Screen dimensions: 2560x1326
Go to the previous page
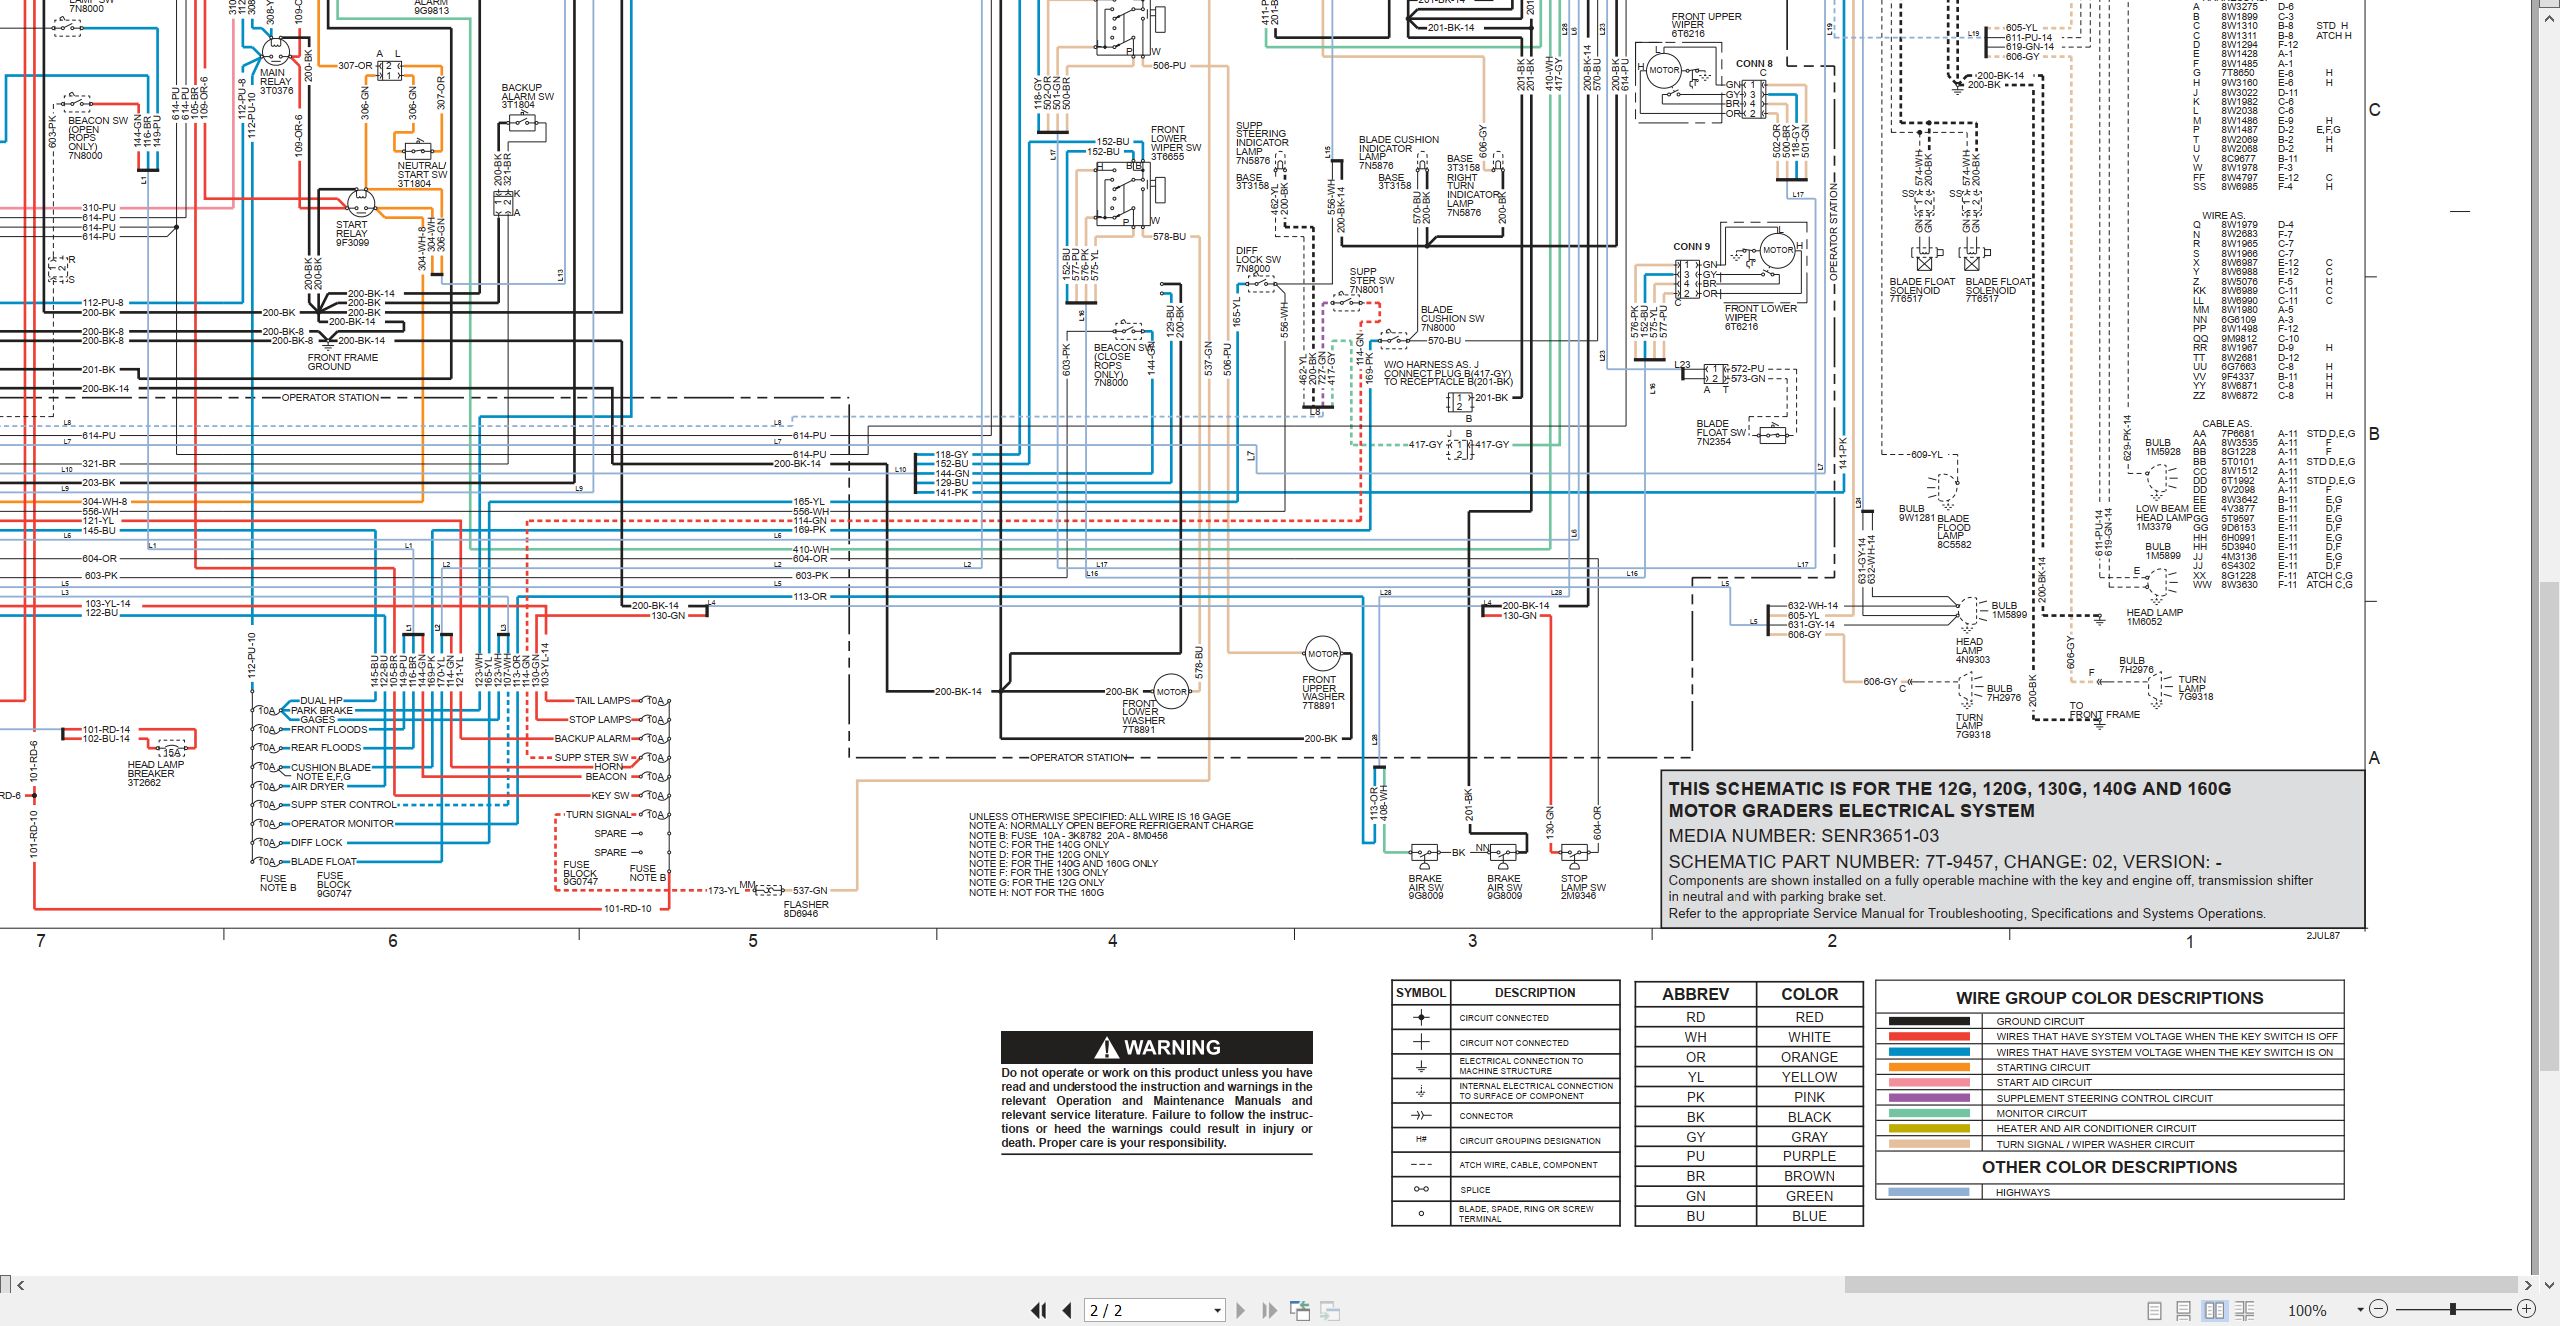tap(1067, 1310)
